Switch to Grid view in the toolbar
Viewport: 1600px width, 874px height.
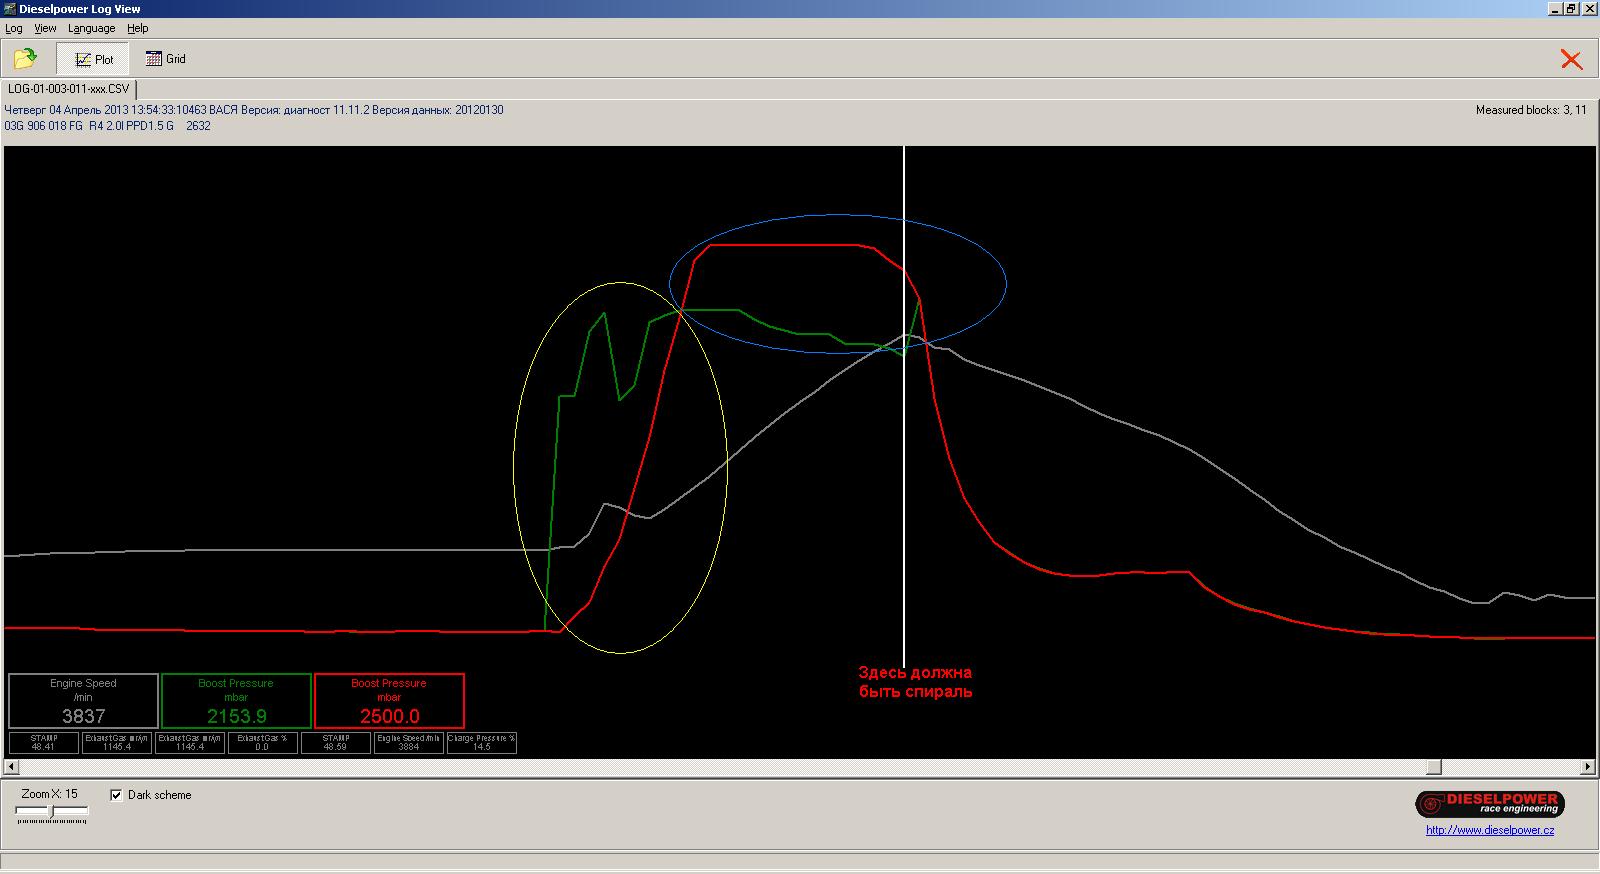[166, 59]
